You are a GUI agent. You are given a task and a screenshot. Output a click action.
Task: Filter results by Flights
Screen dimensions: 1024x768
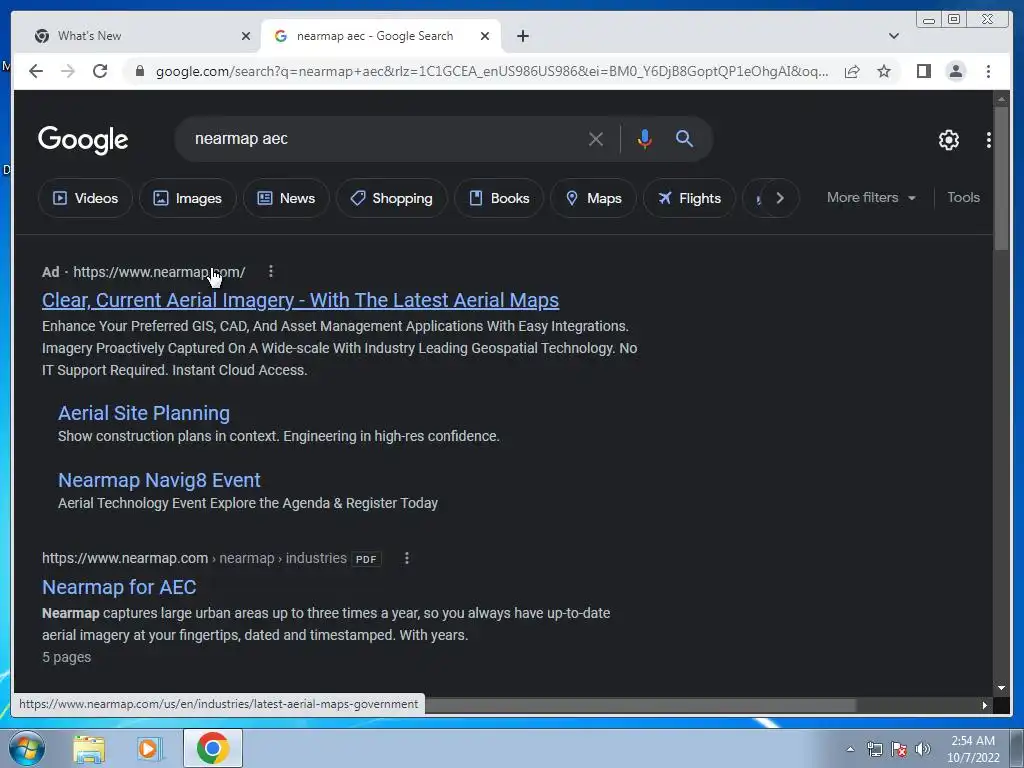tap(689, 198)
